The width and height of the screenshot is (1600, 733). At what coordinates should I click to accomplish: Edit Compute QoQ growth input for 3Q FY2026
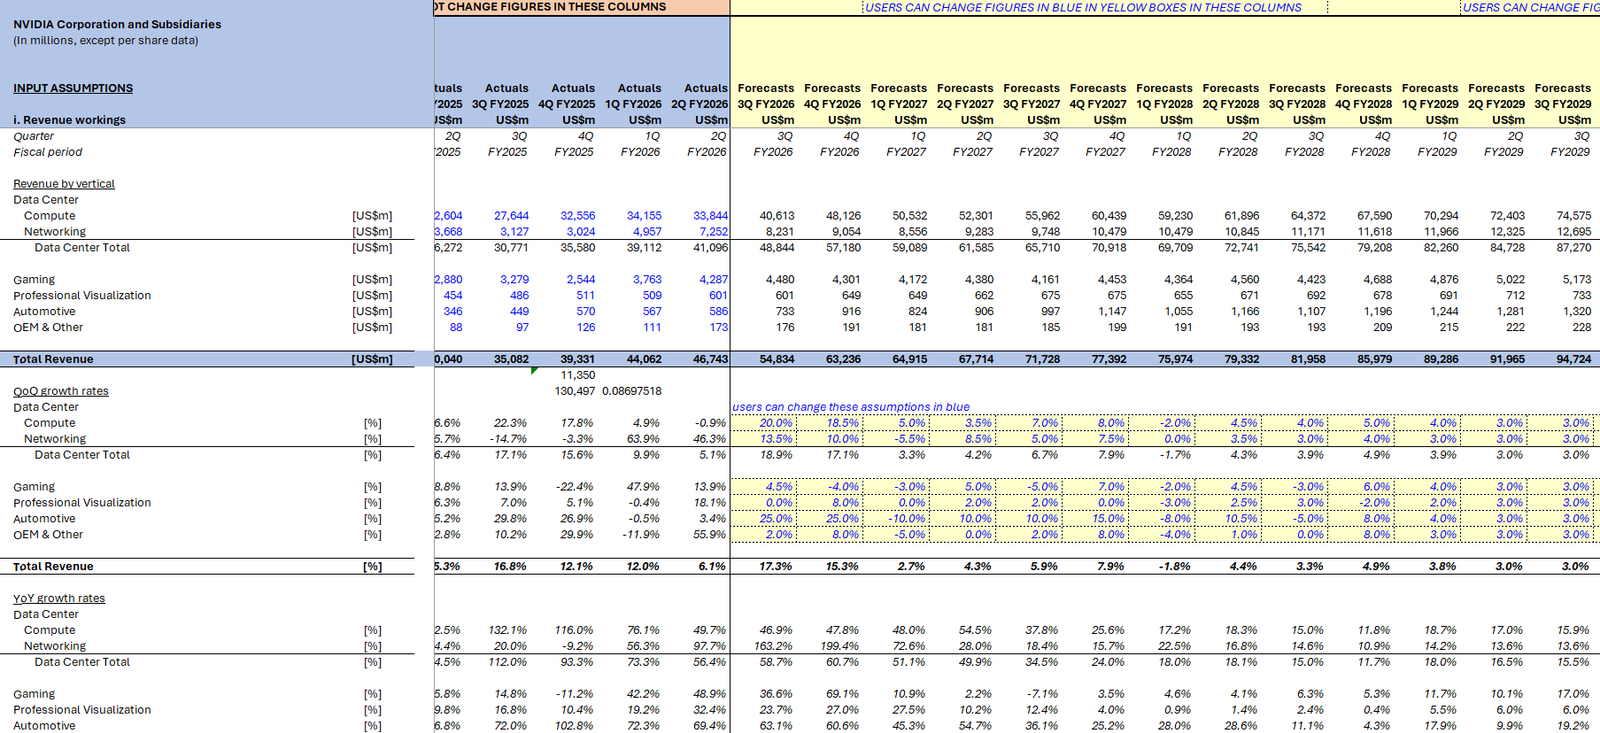(776, 423)
